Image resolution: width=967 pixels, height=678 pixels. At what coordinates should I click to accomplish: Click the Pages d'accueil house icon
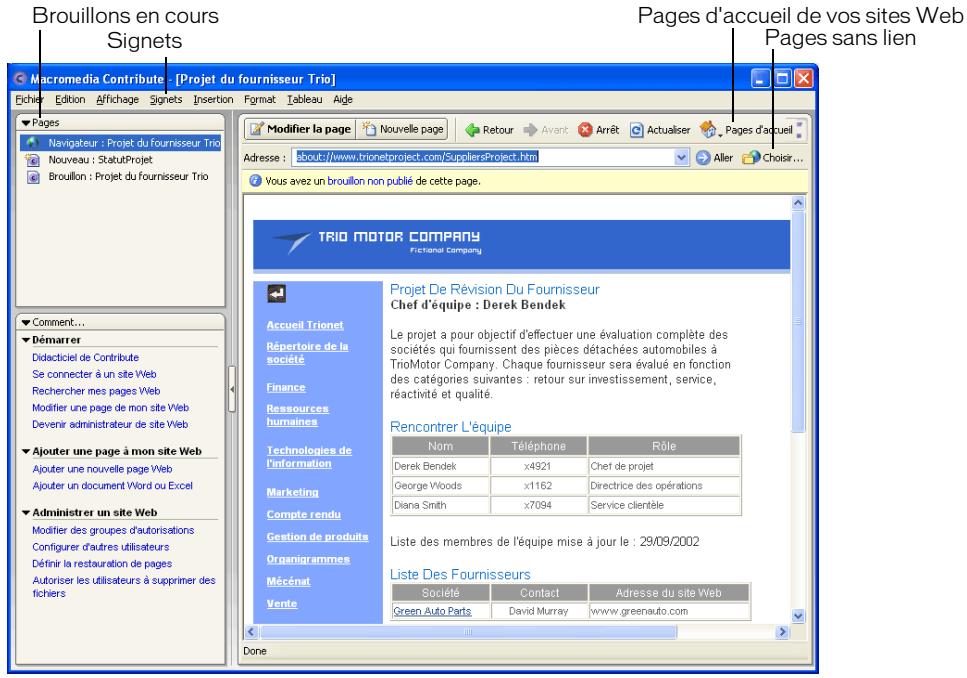click(707, 128)
